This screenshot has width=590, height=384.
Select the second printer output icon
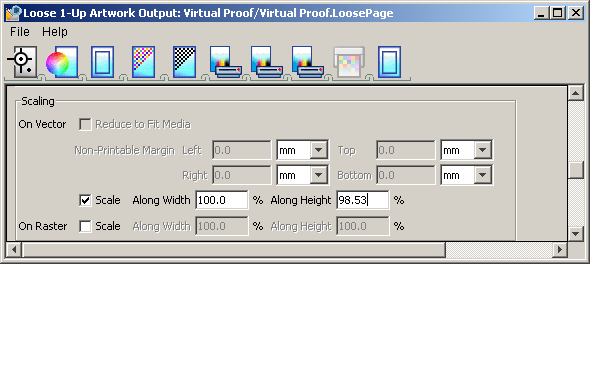click(266, 62)
